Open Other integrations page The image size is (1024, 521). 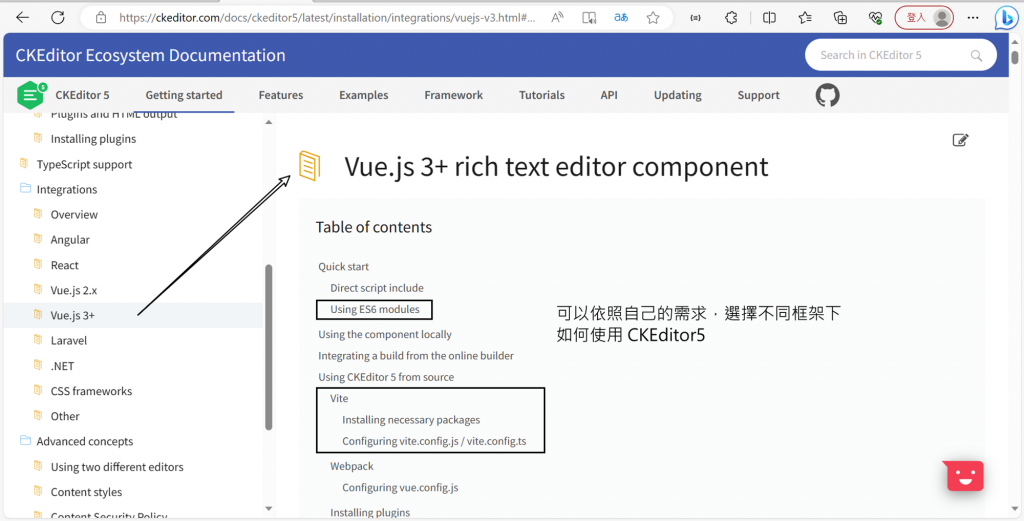point(65,417)
